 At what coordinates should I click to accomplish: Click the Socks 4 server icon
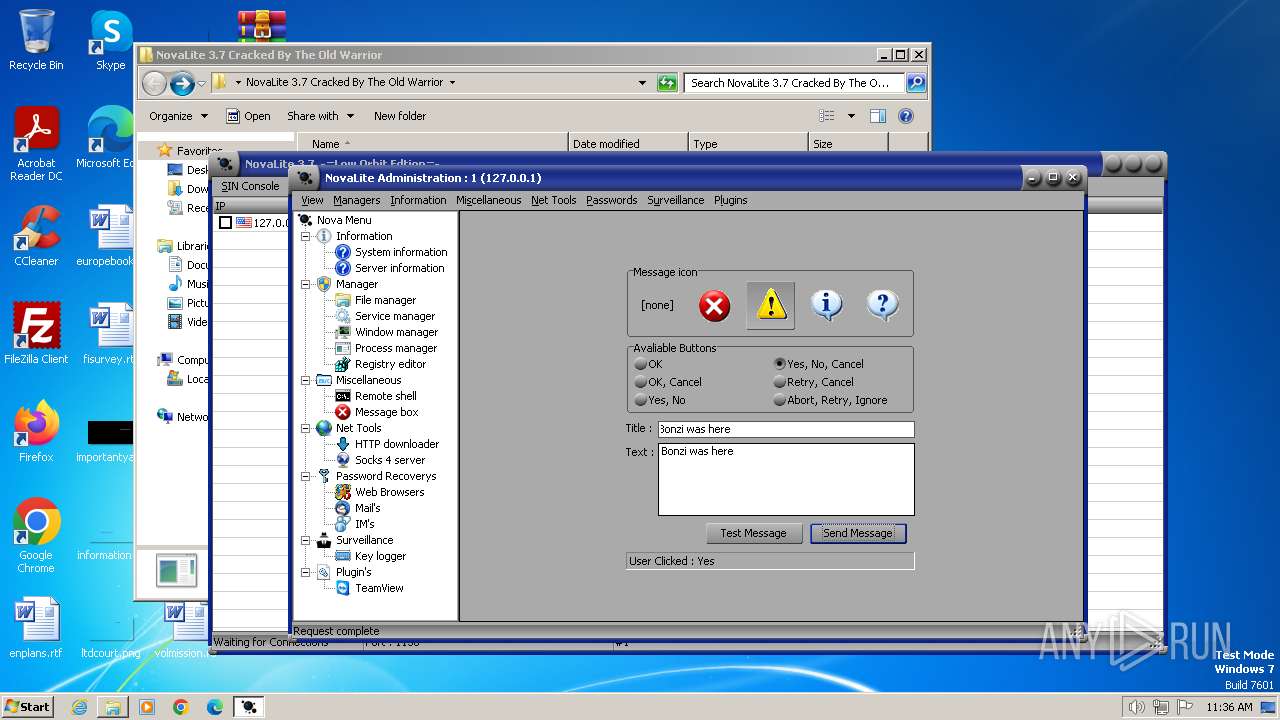pos(343,460)
